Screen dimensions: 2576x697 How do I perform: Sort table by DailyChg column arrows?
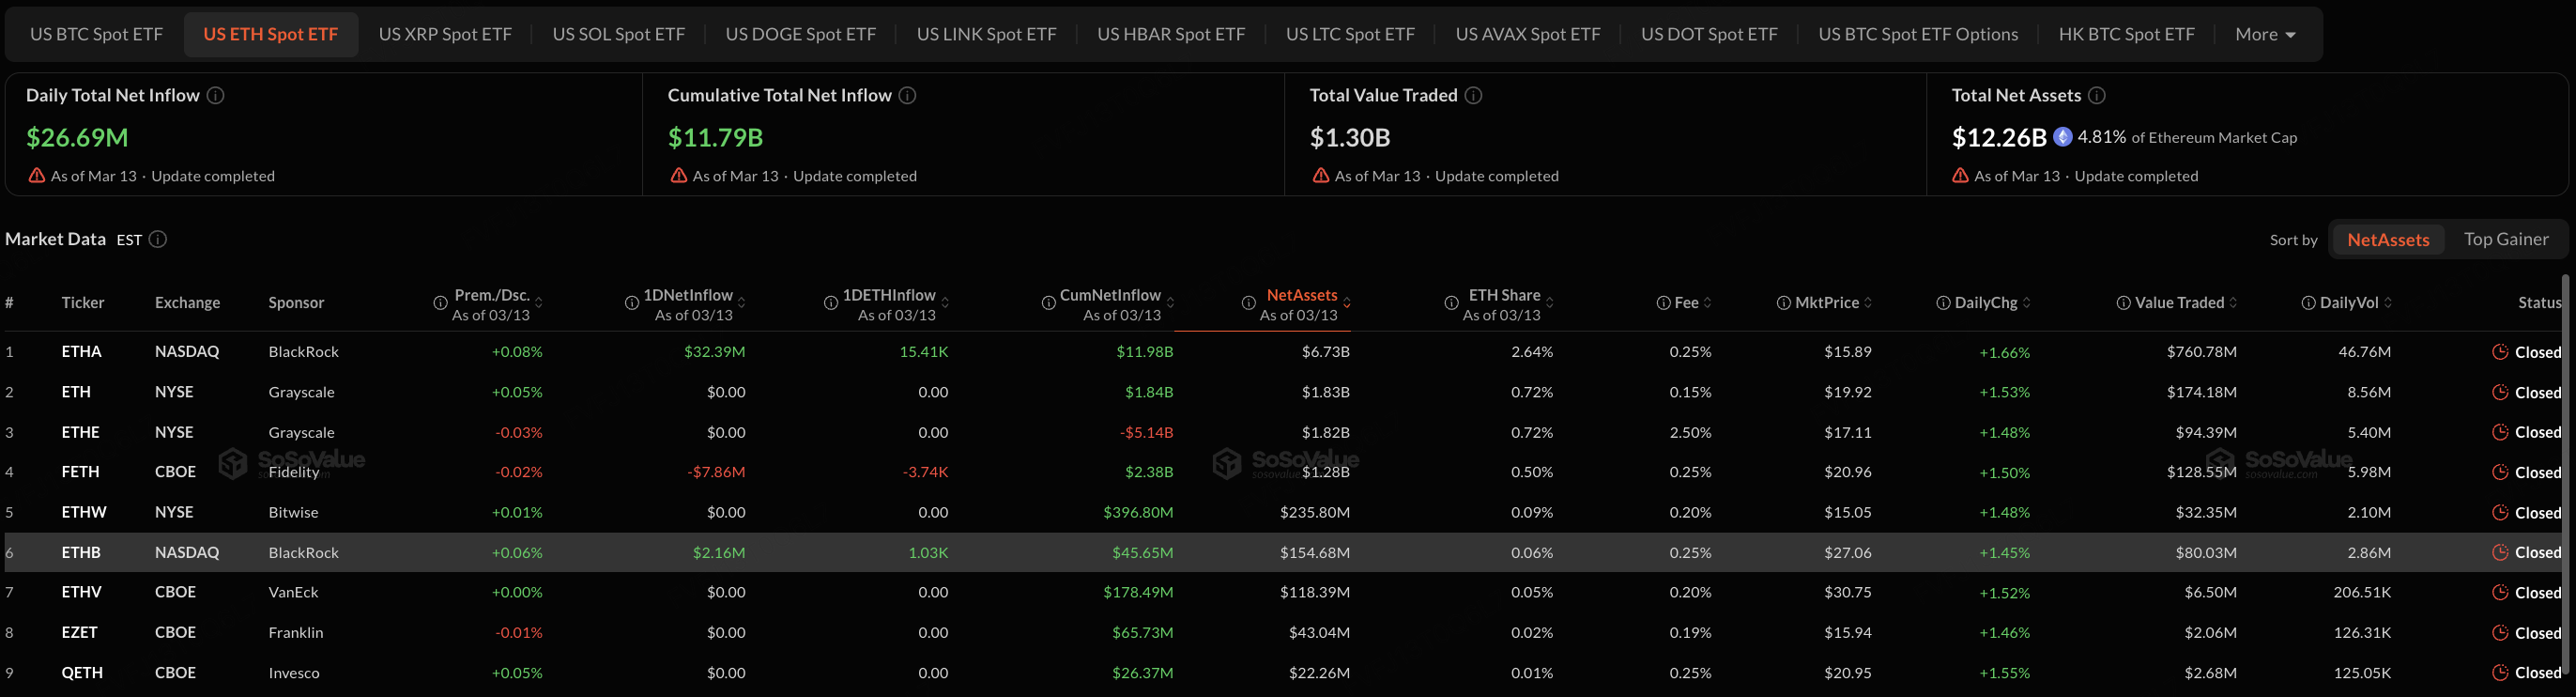(x=2027, y=303)
